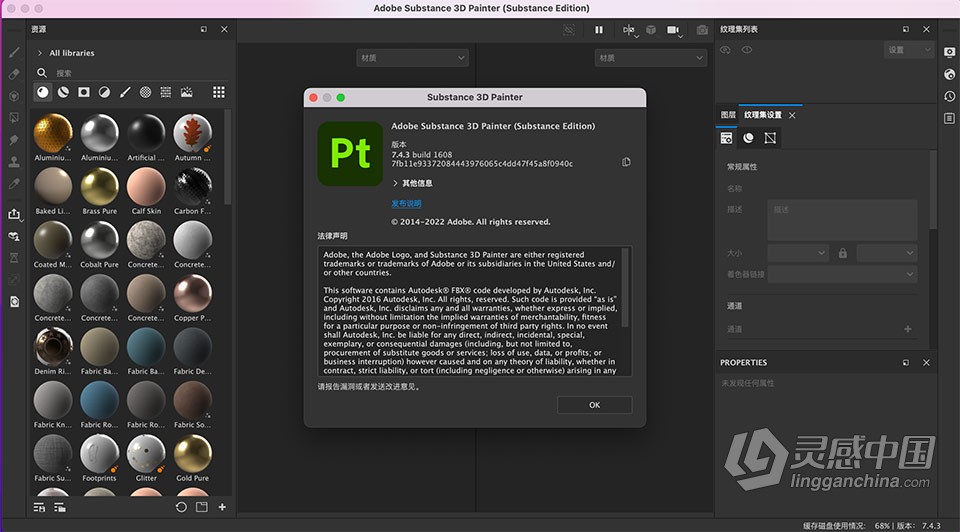Viewport: 960px width, 532px height.
Task: Filter assets by Environment maps icon
Action: pos(187,92)
